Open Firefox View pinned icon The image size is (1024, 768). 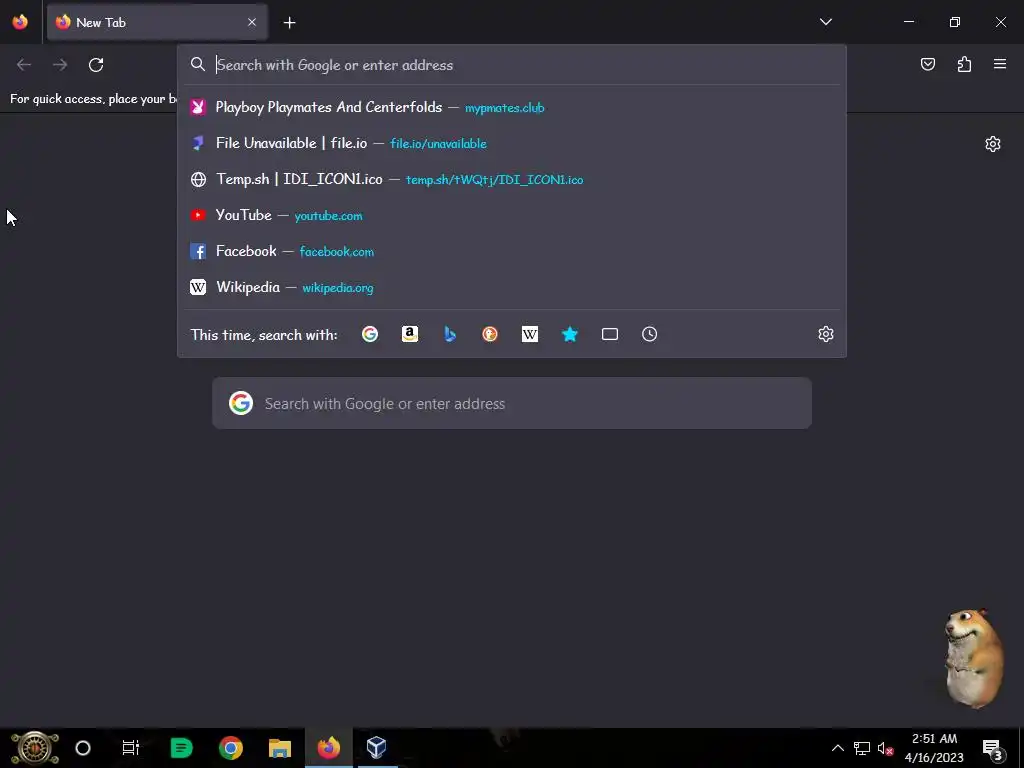20,22
